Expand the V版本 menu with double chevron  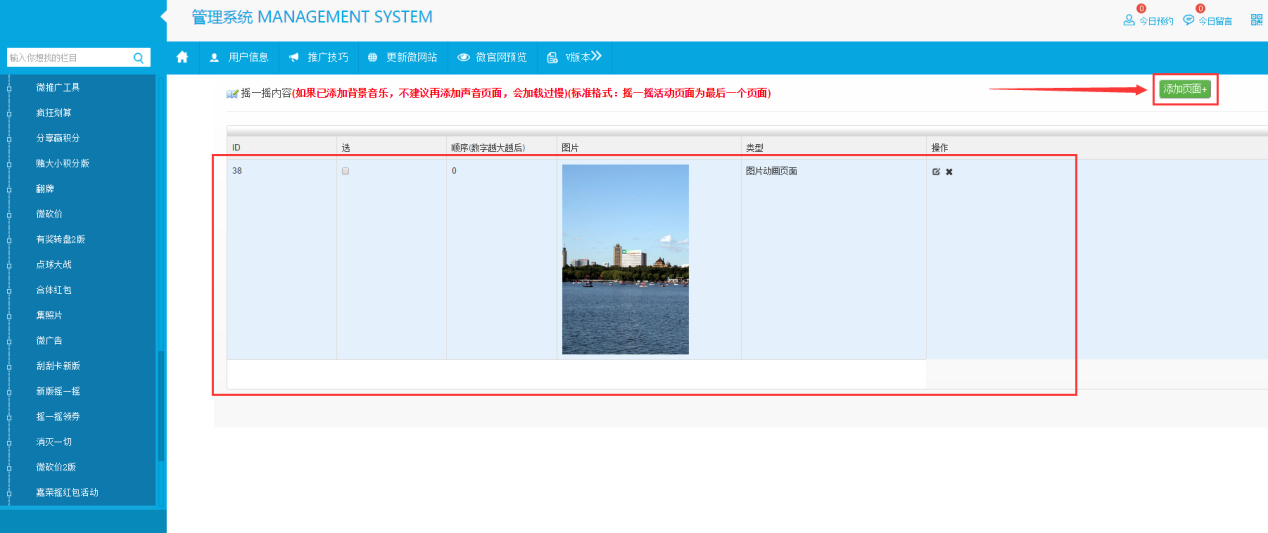click(596, 56)
